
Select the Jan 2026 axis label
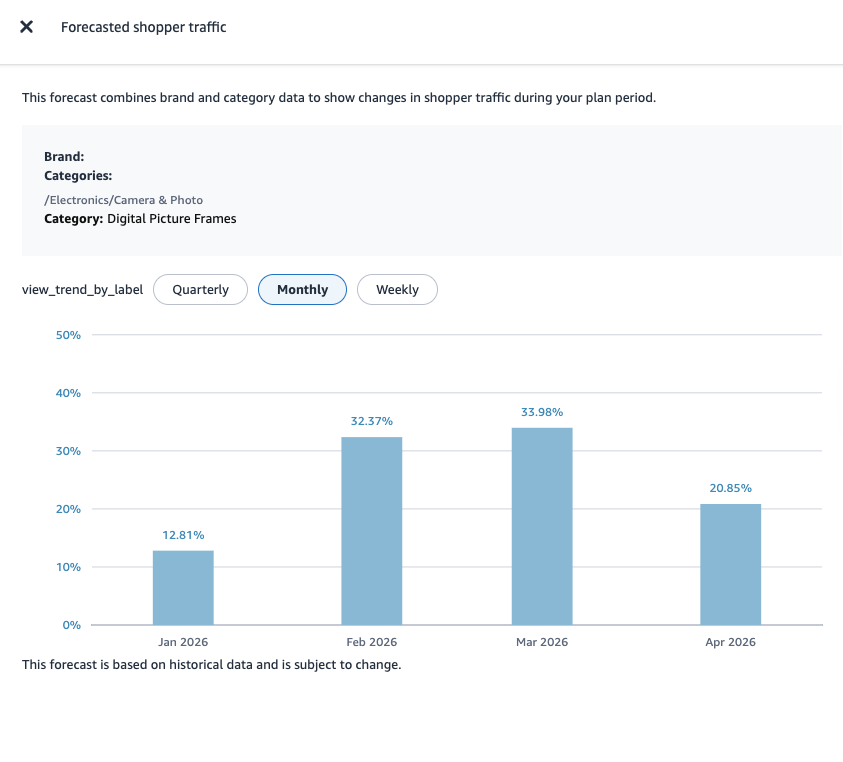(183, 641)
